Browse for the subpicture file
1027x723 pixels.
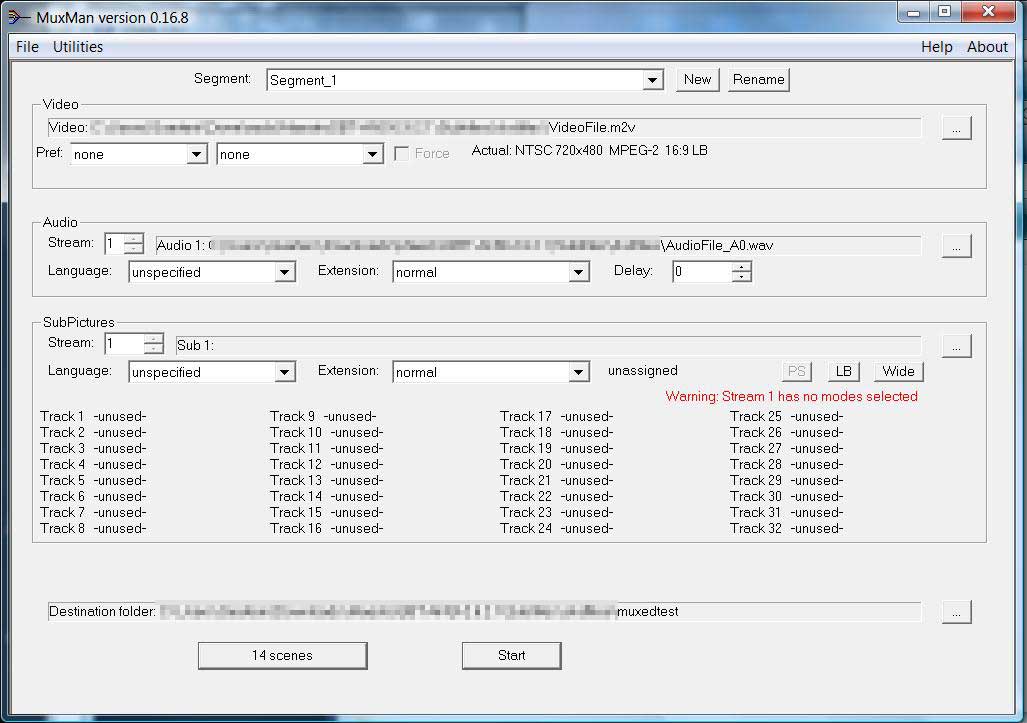coord(956,346)
